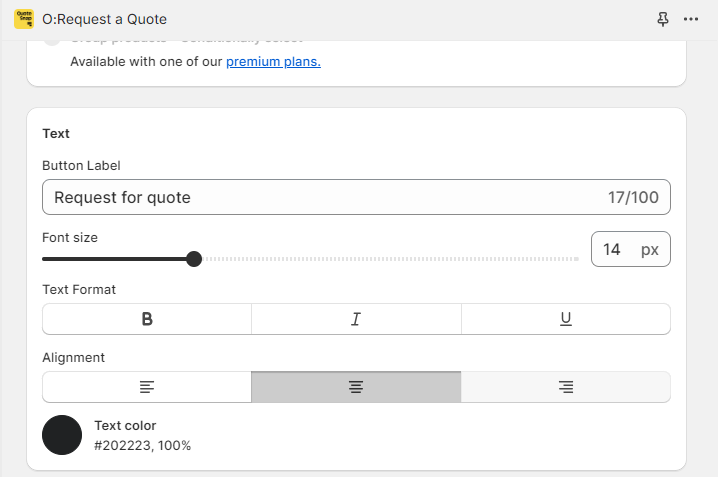Toggle bold text format
Viewport: 718px width, 477px height.
(x=147, y=319)
